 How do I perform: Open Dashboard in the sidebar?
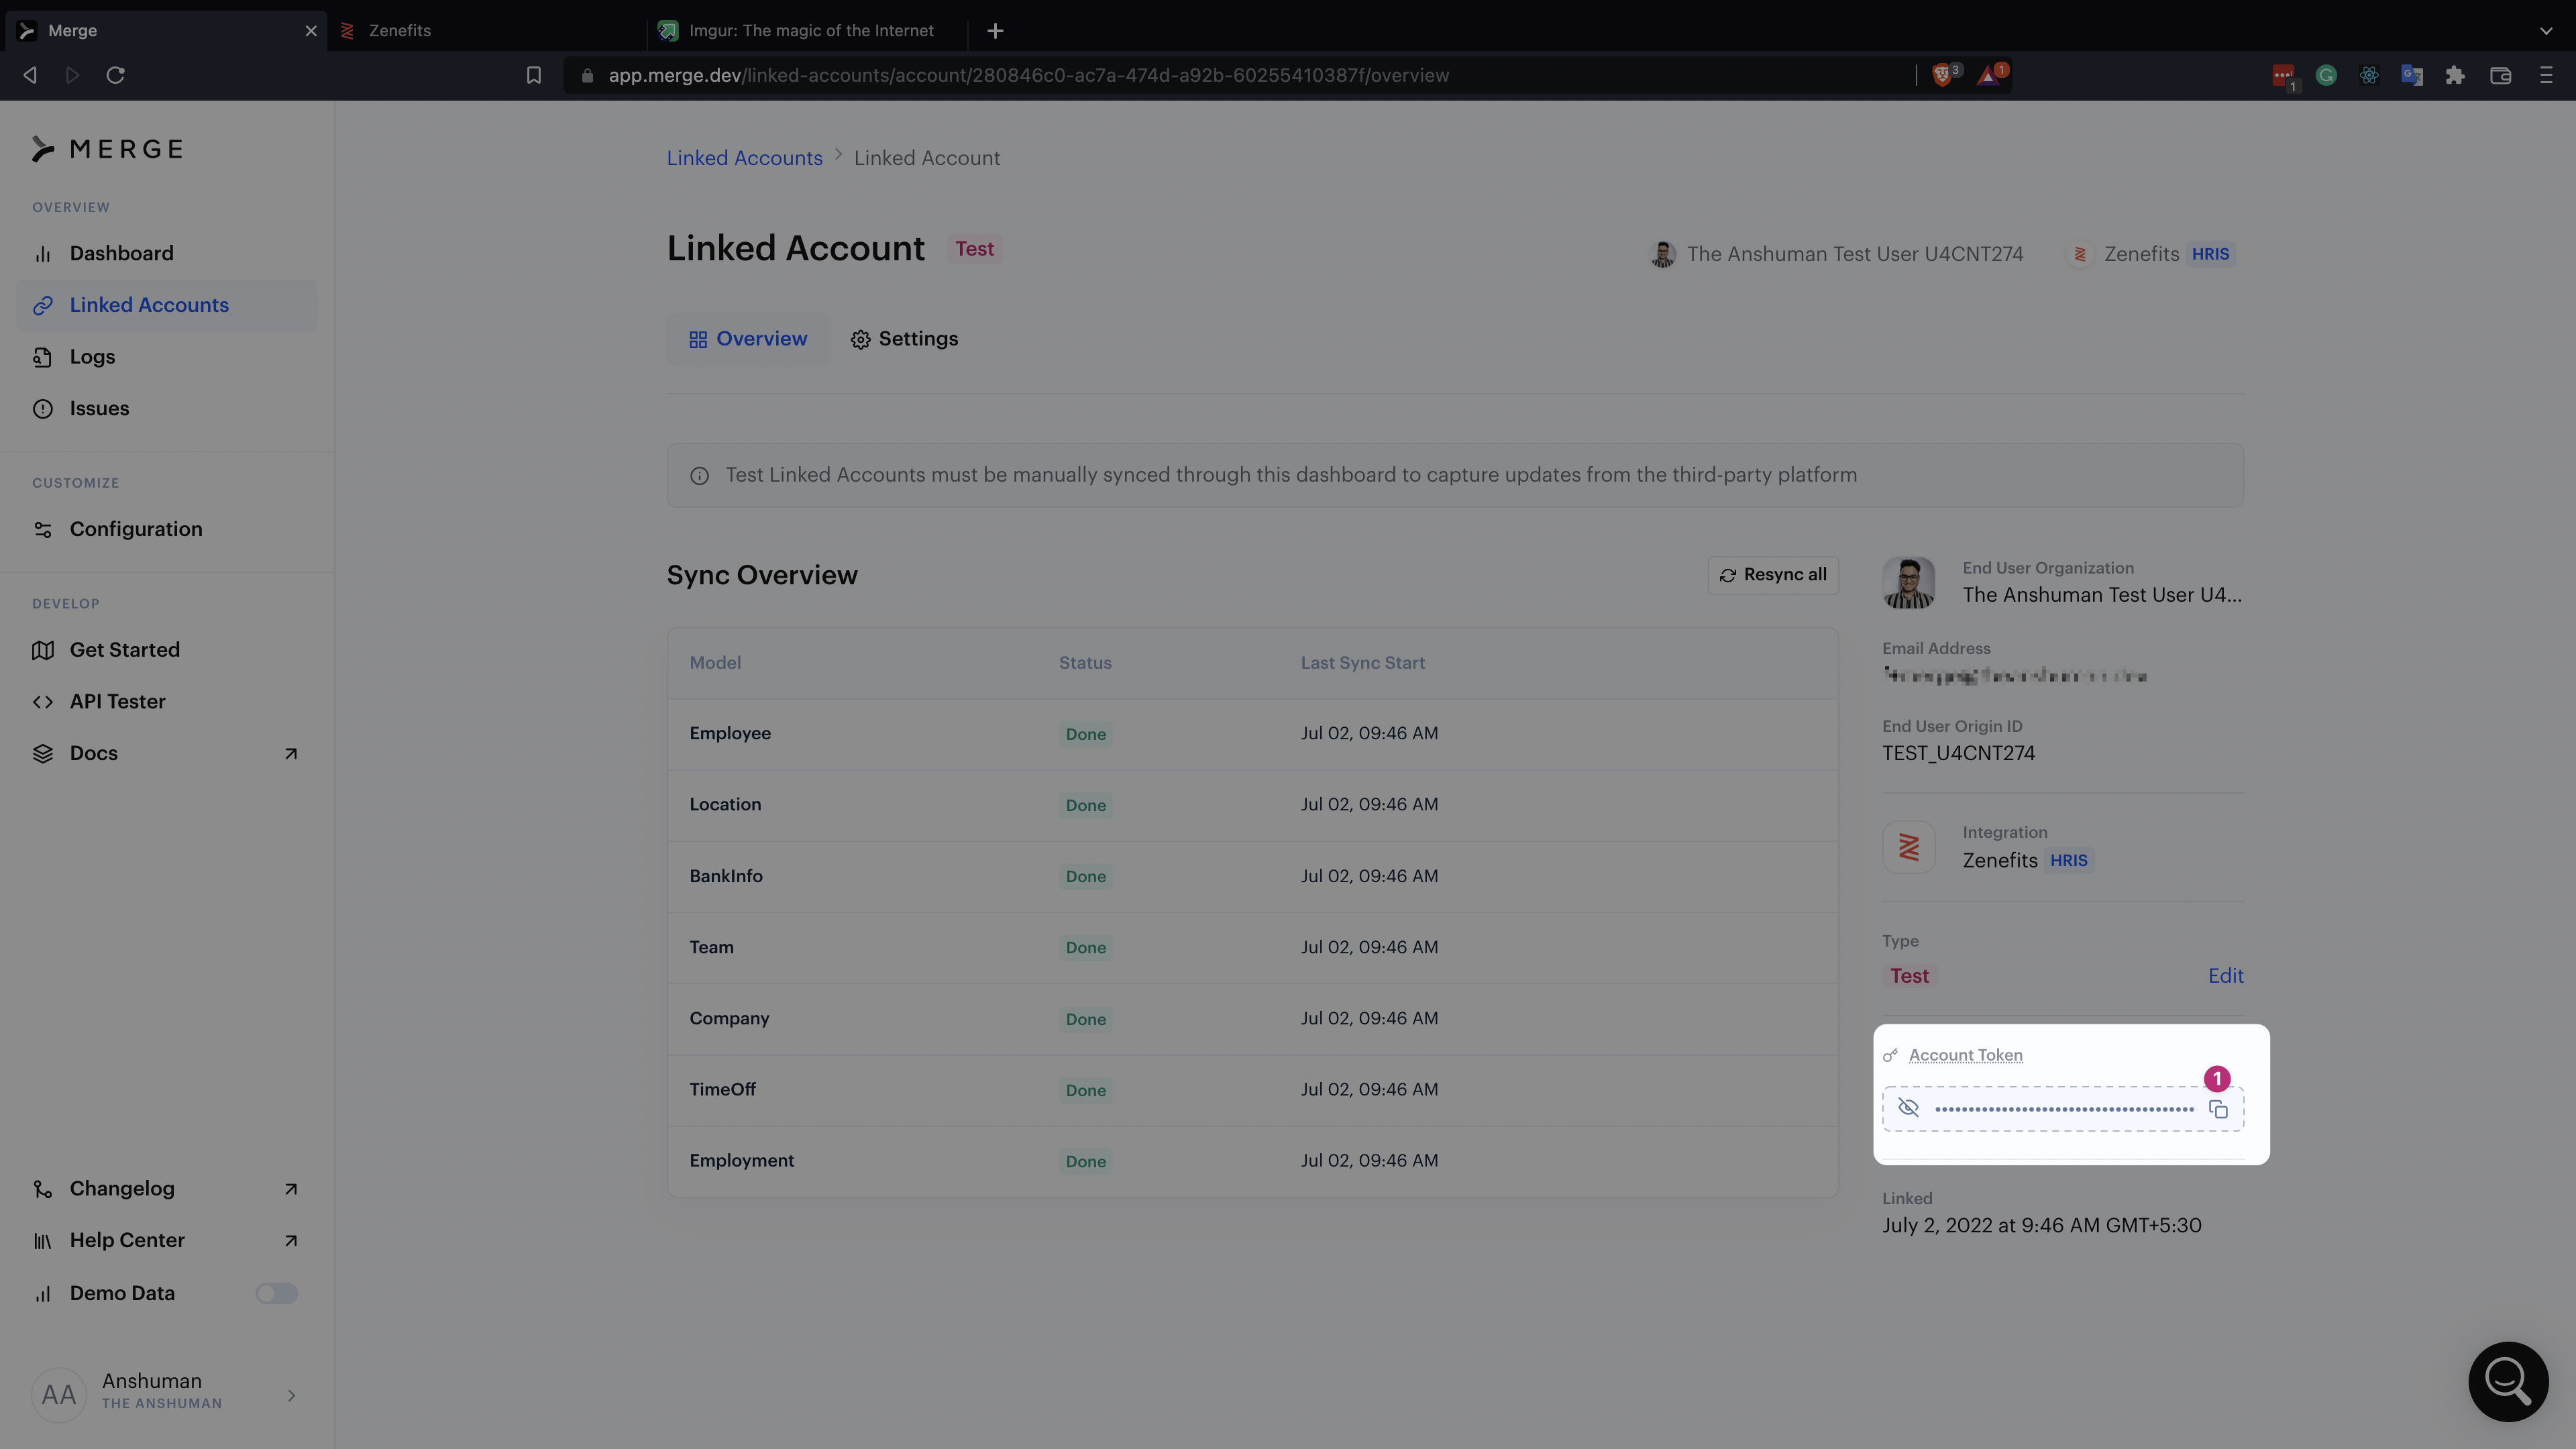[x=121, y=253]
